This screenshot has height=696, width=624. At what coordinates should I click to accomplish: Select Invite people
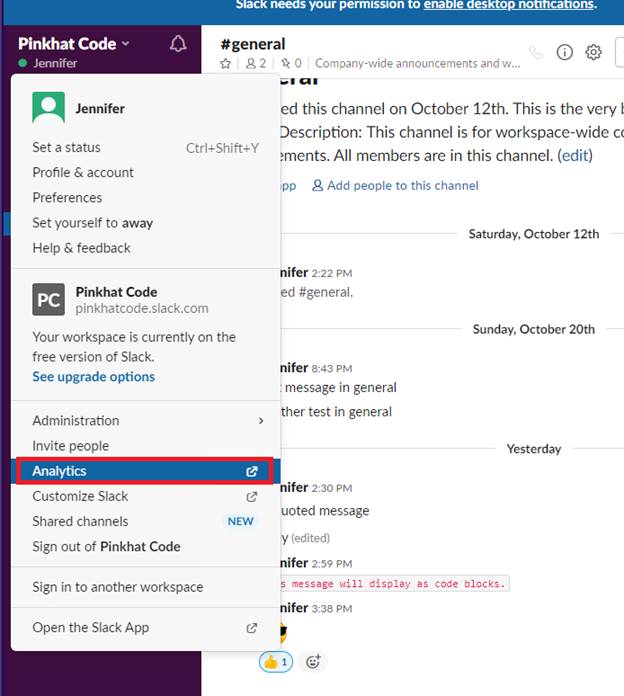coord(146,446)
